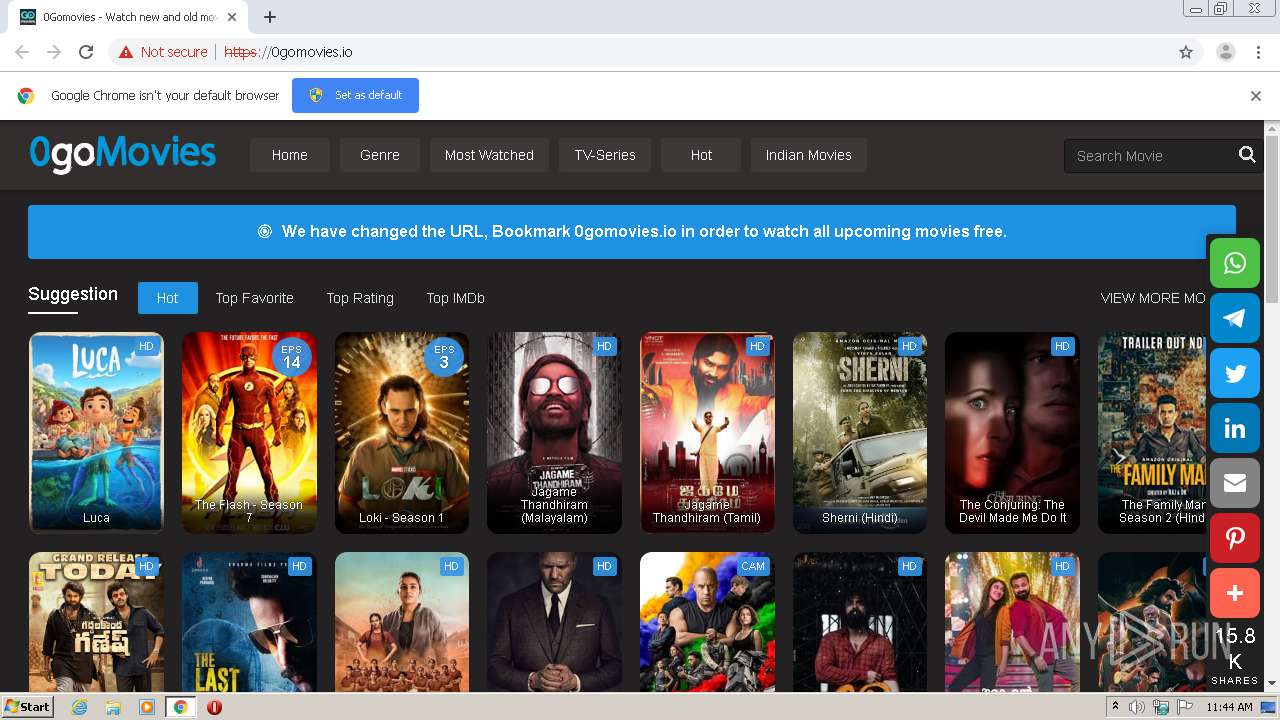This screenshot has width=1280, height=720.
Task: Click the URL change announcement banner
Action: (632, 232)
